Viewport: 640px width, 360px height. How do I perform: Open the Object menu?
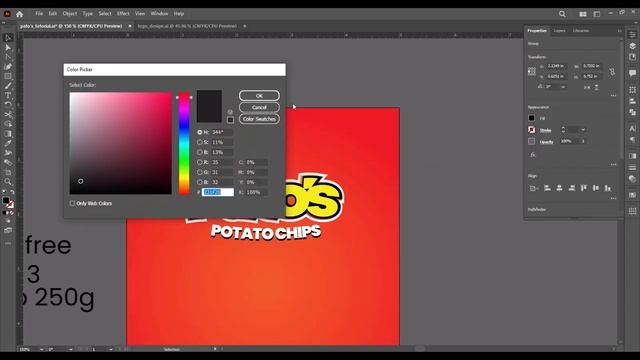(70, 13)
